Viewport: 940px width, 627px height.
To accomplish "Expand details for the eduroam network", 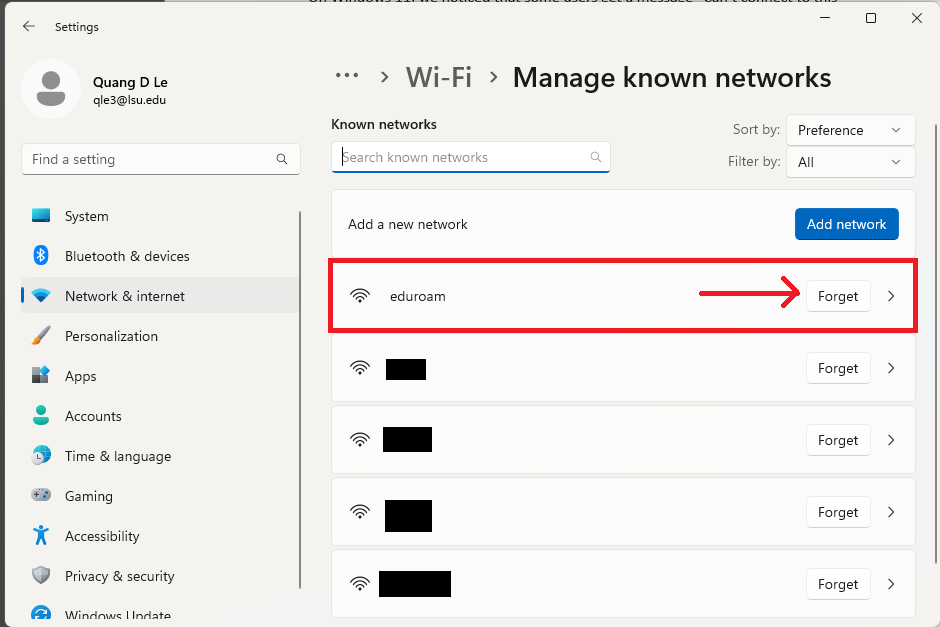I will 891,296.
